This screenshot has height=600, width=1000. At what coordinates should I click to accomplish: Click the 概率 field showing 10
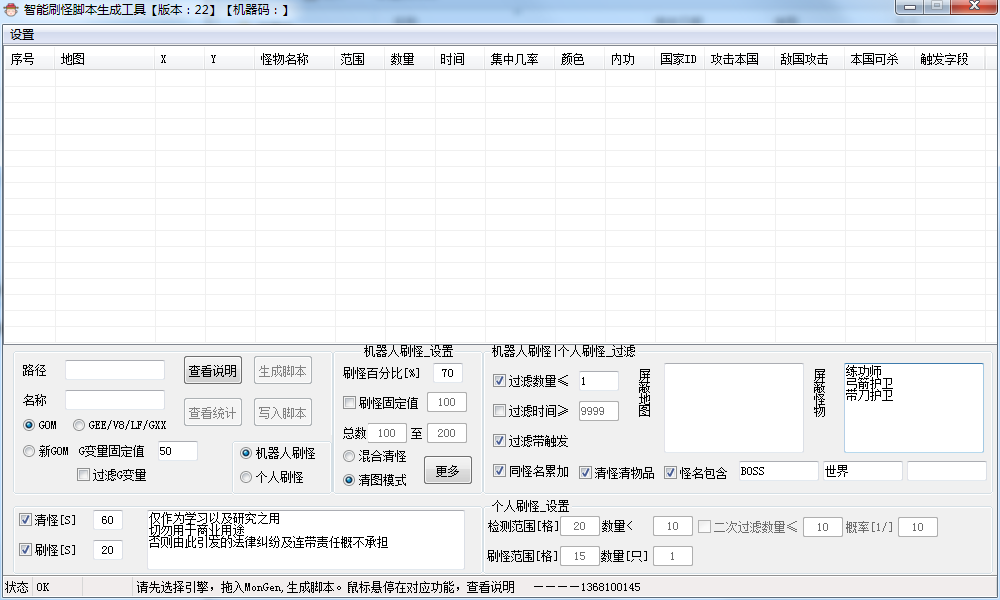pyautogui.click(x=917, y=527)
